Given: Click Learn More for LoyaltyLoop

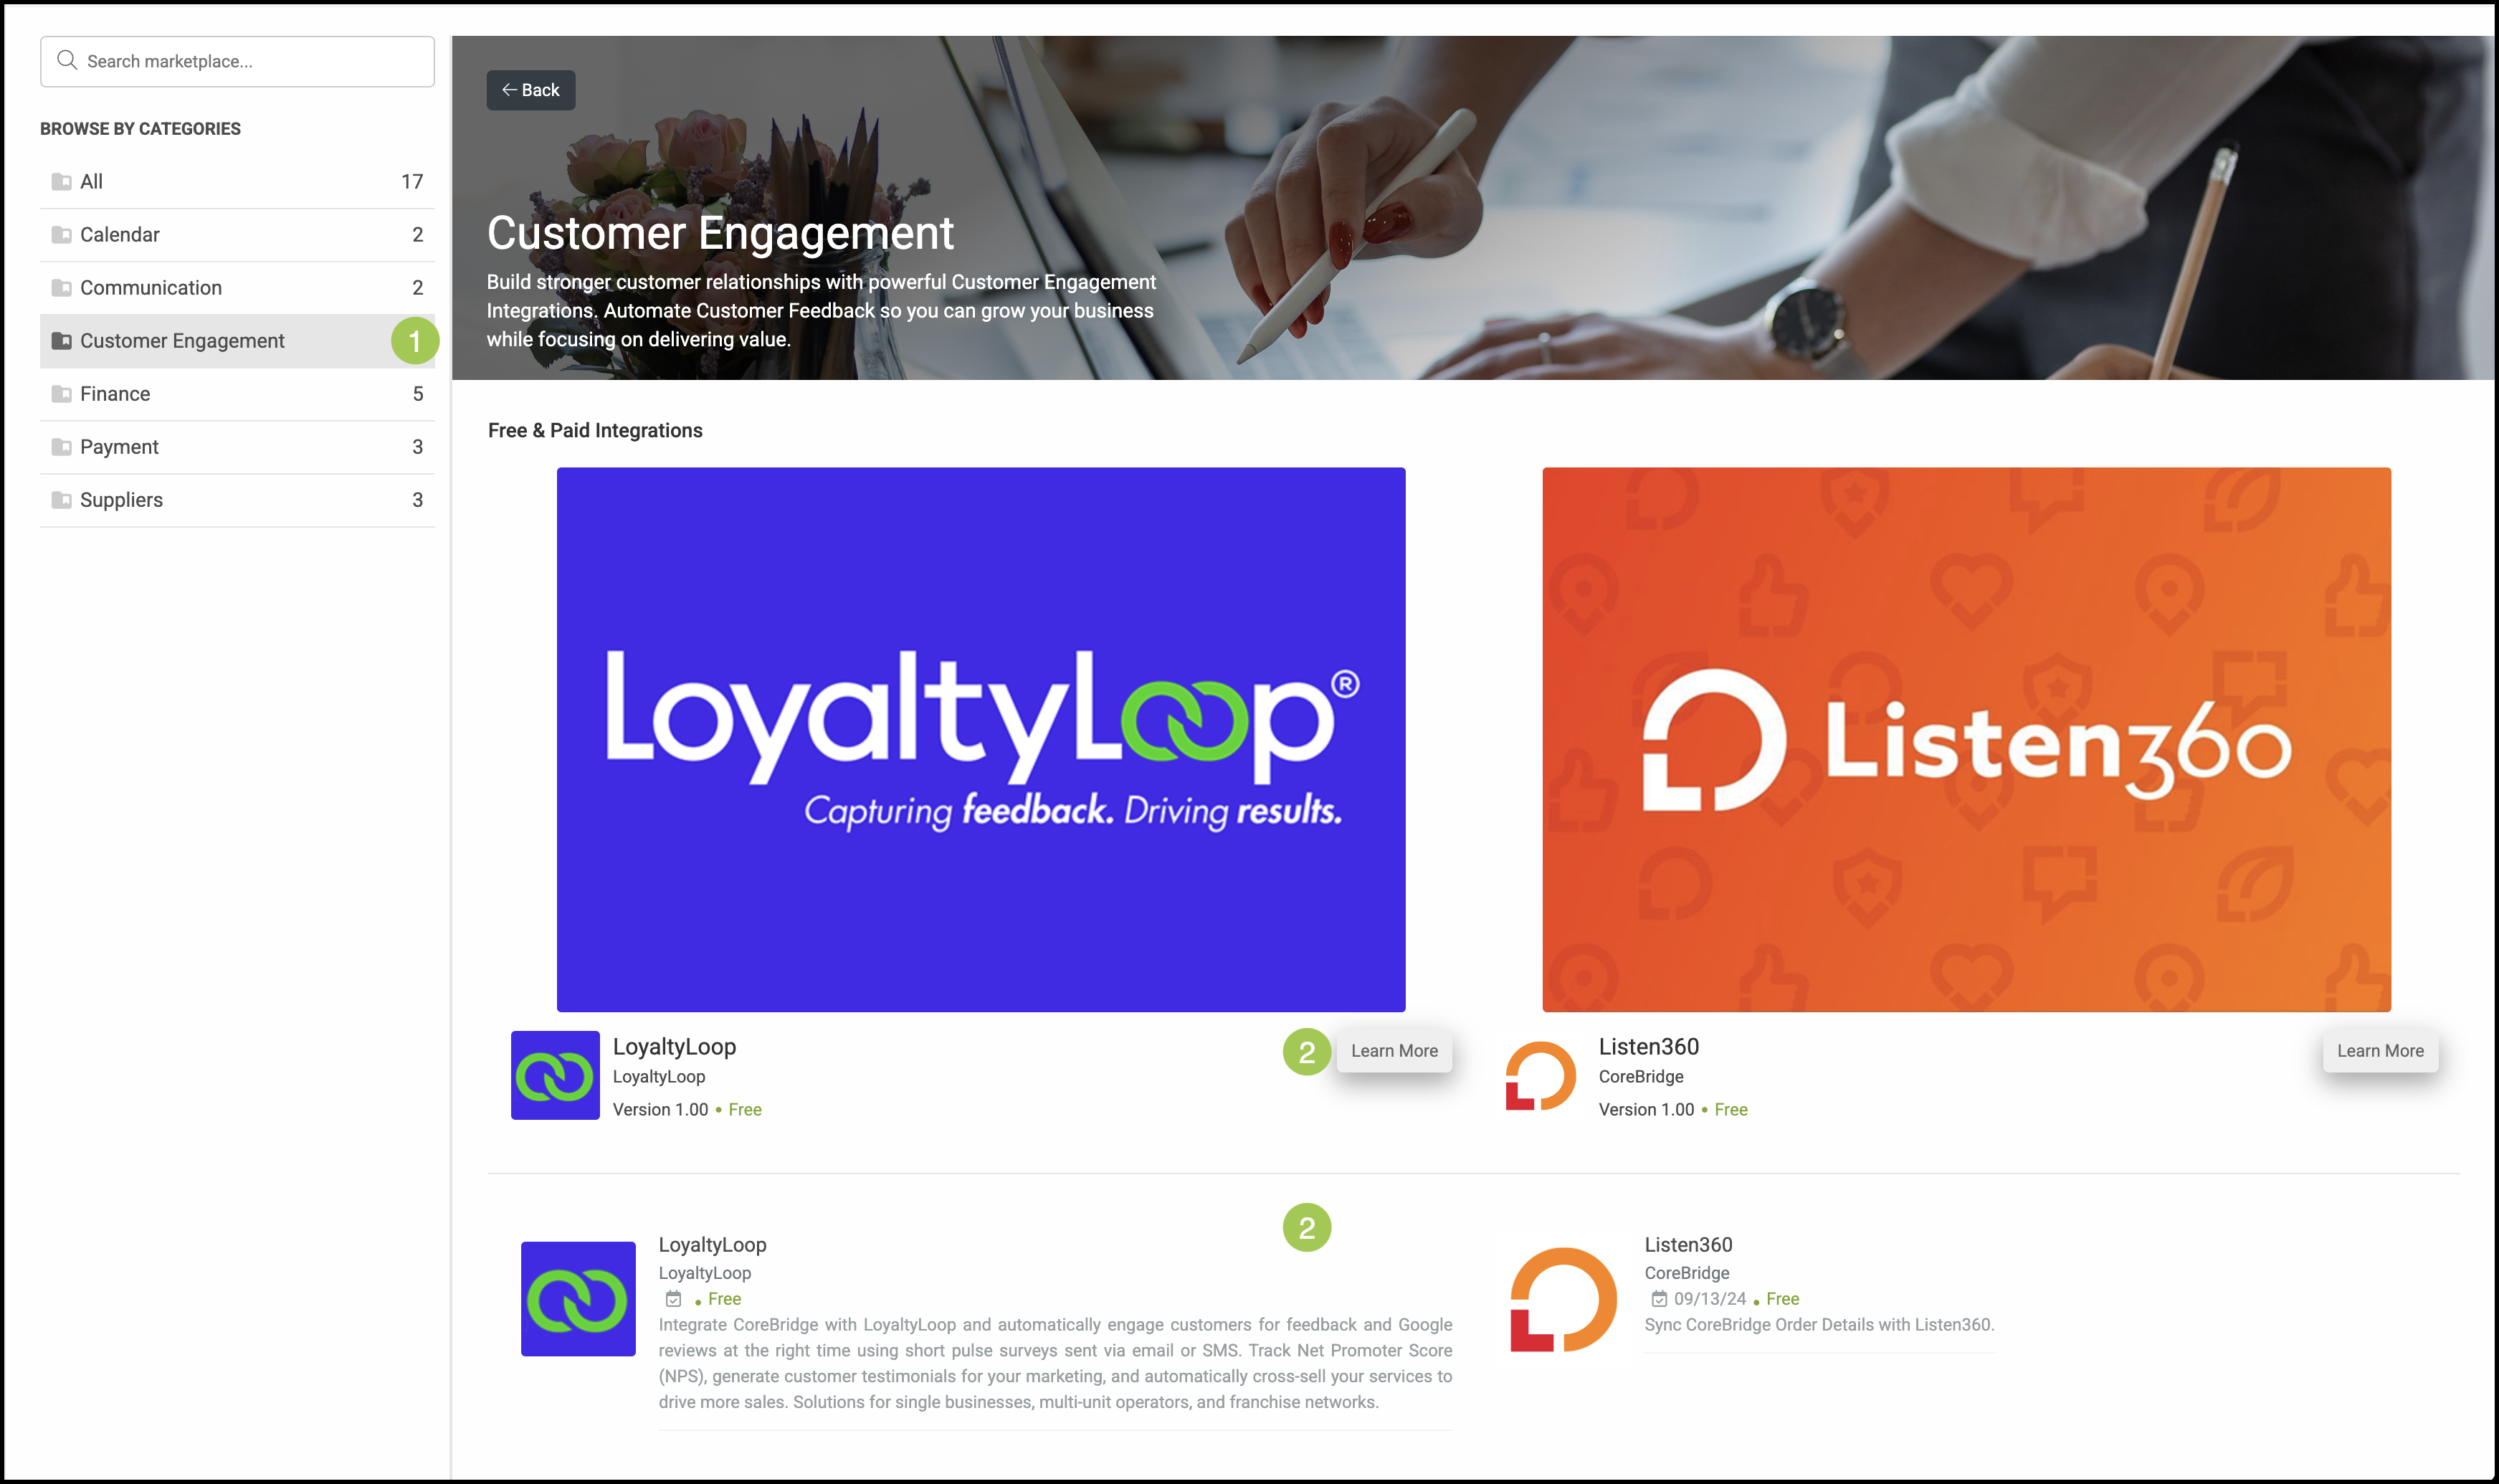Looking at the screenshot, I should 1394,1051.
